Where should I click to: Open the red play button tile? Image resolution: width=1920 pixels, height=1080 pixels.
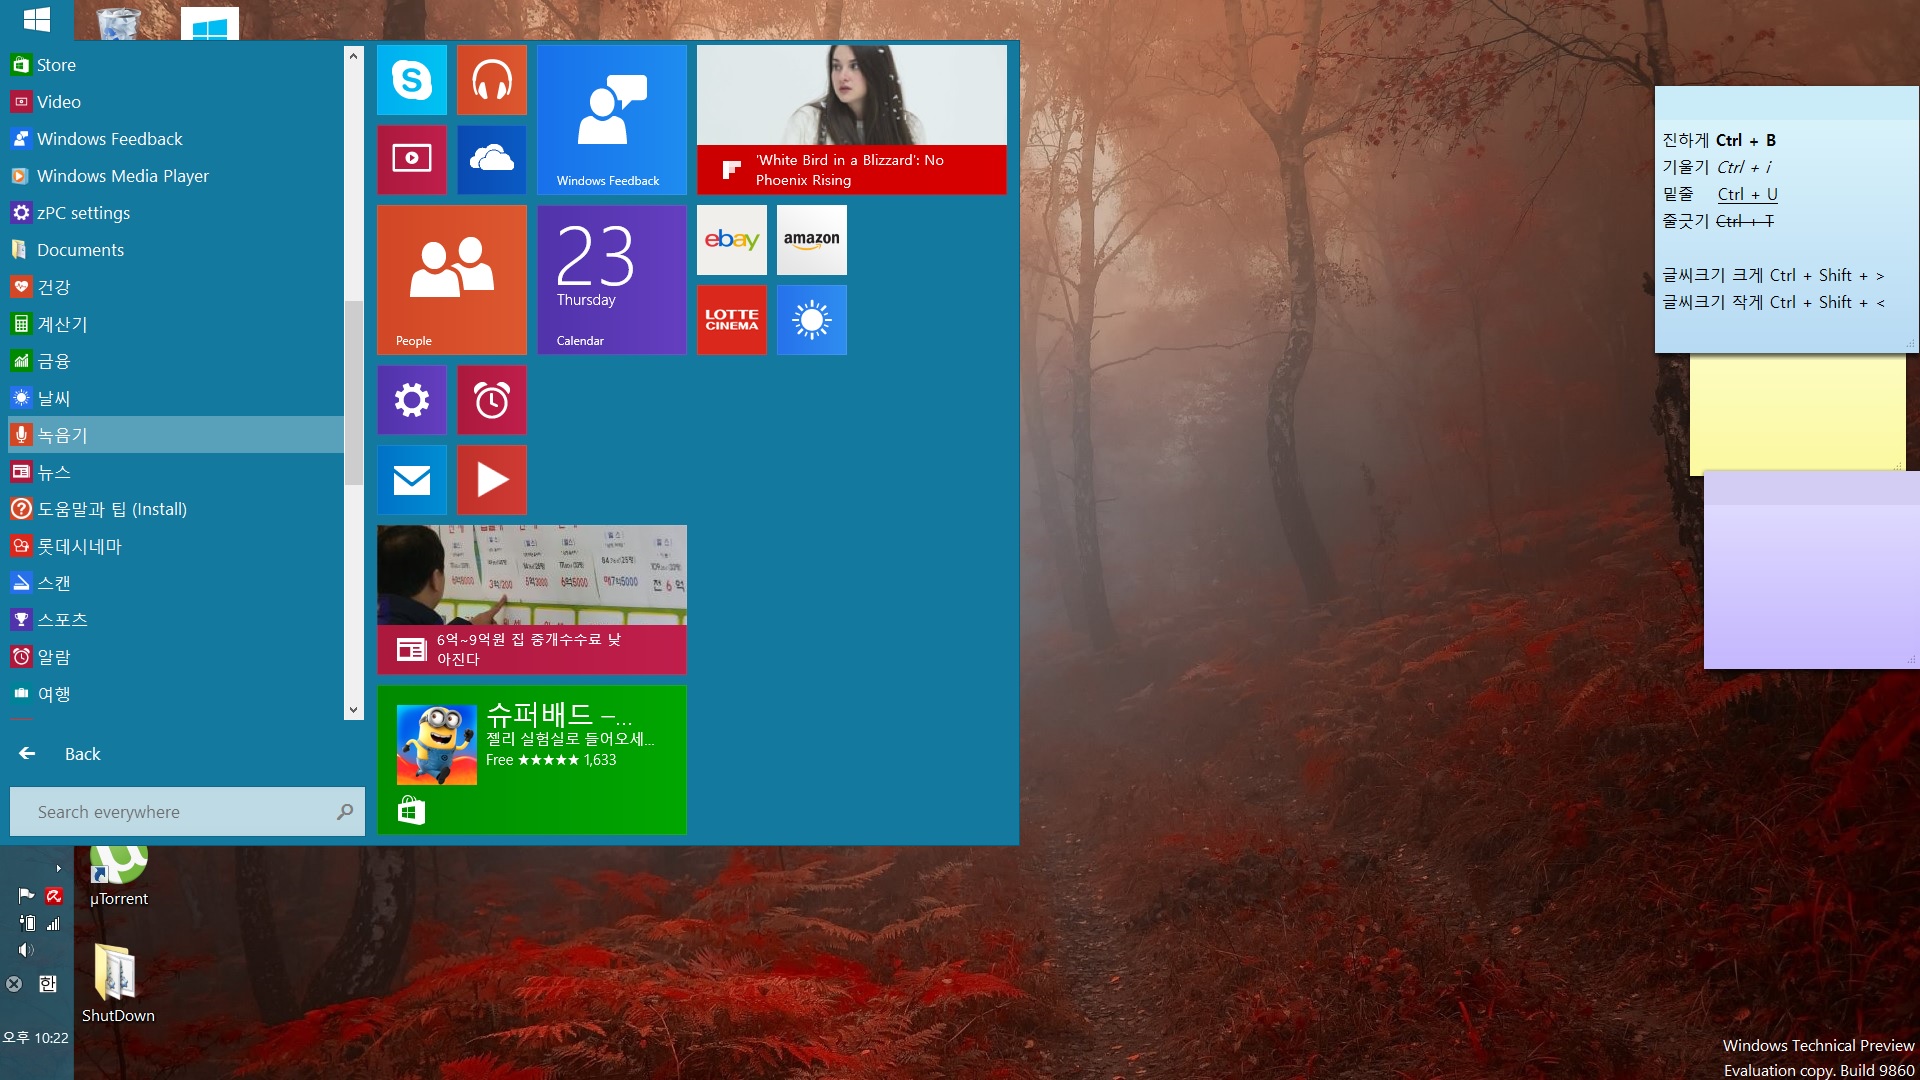click(491, 480)
